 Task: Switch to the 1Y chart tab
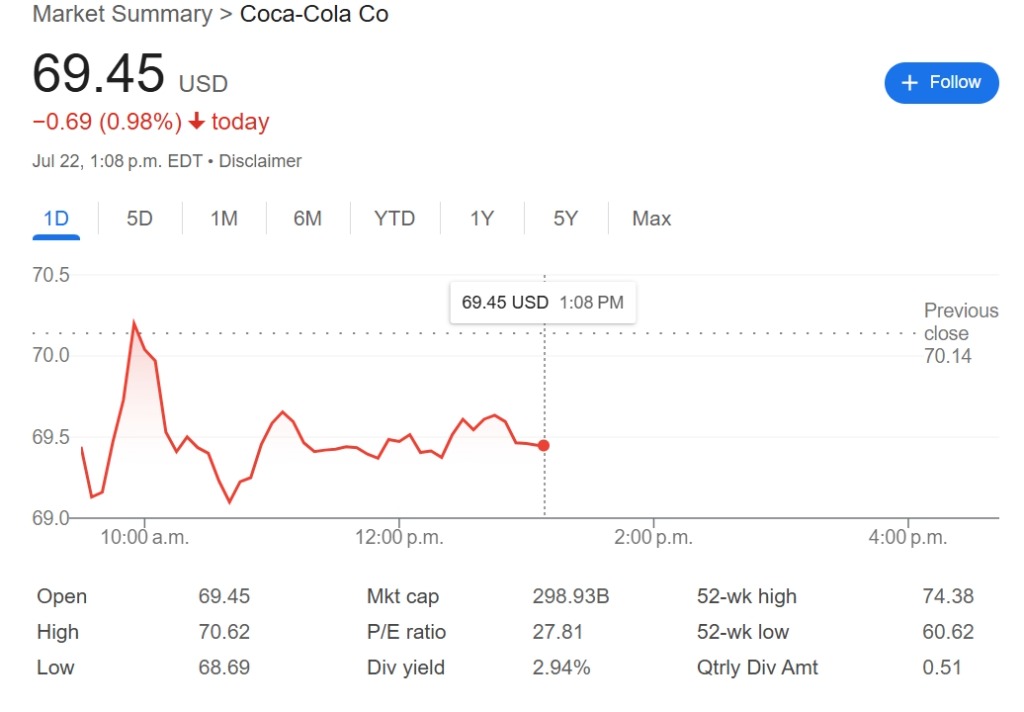[482, 219]
